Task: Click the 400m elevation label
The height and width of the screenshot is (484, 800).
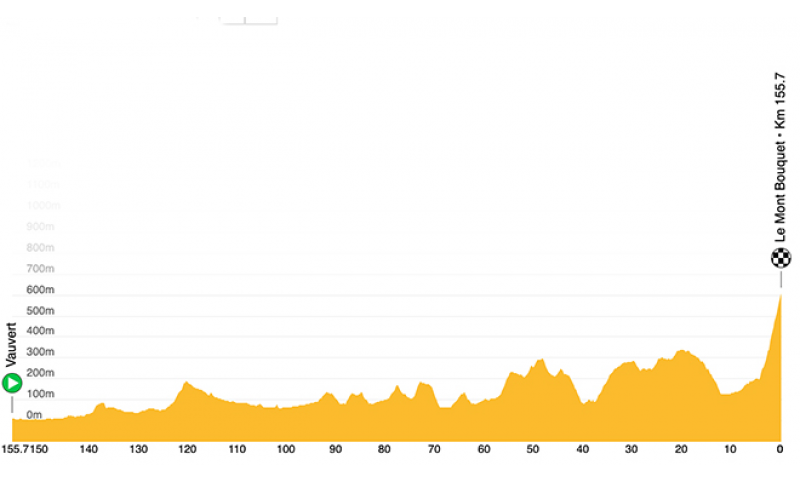Action: [x=40, y=331]
